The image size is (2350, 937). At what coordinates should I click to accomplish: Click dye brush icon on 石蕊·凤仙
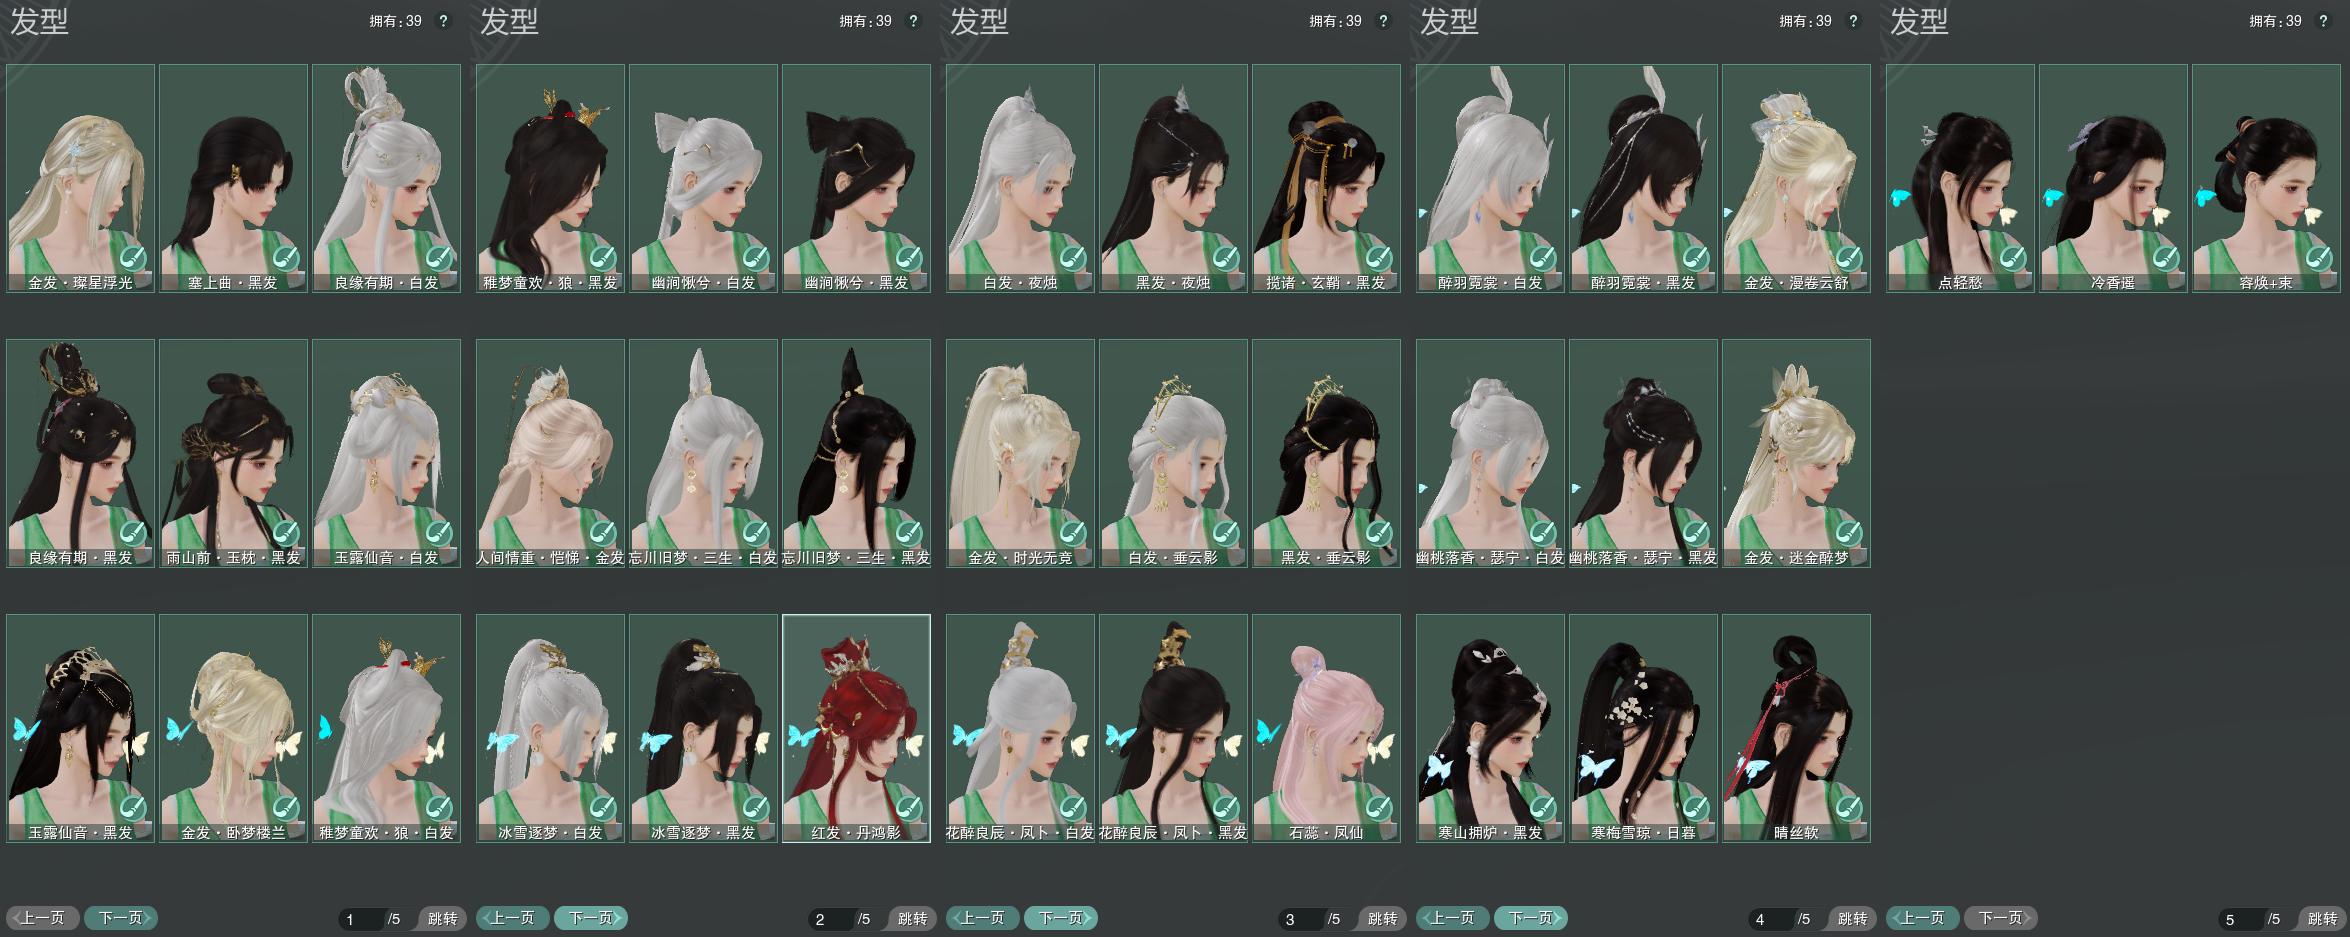[x=1379, y=809]
